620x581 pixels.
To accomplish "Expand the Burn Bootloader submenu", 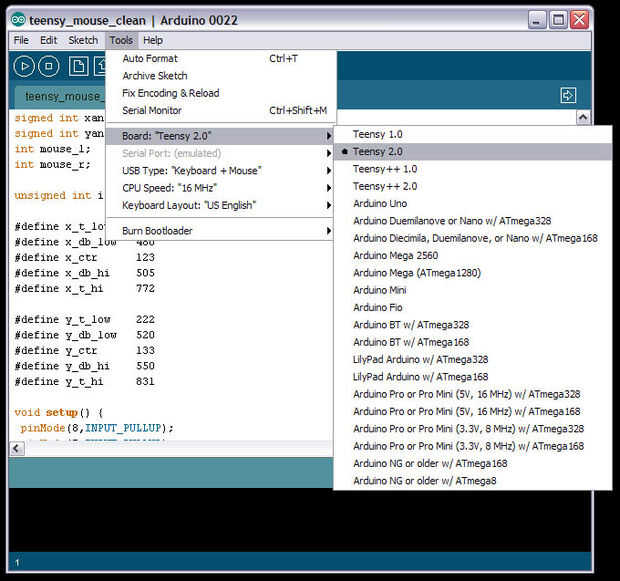I will coord(221,231).
